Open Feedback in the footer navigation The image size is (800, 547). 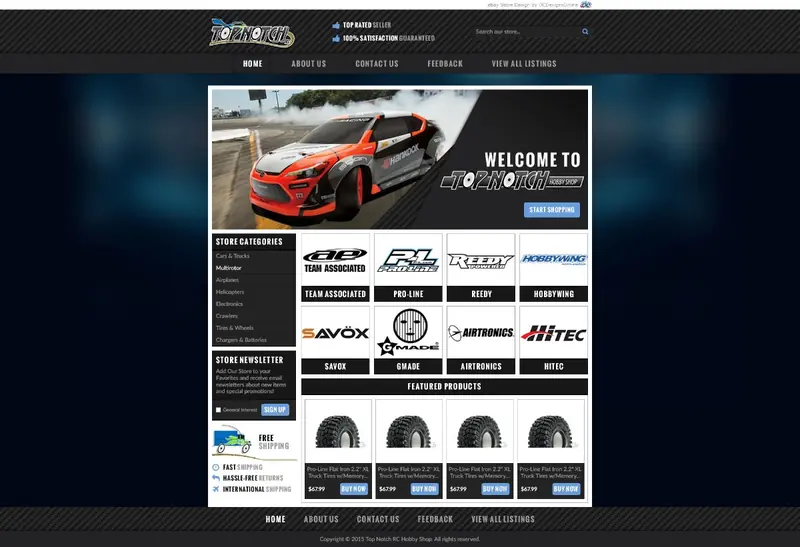click(435, 519)
